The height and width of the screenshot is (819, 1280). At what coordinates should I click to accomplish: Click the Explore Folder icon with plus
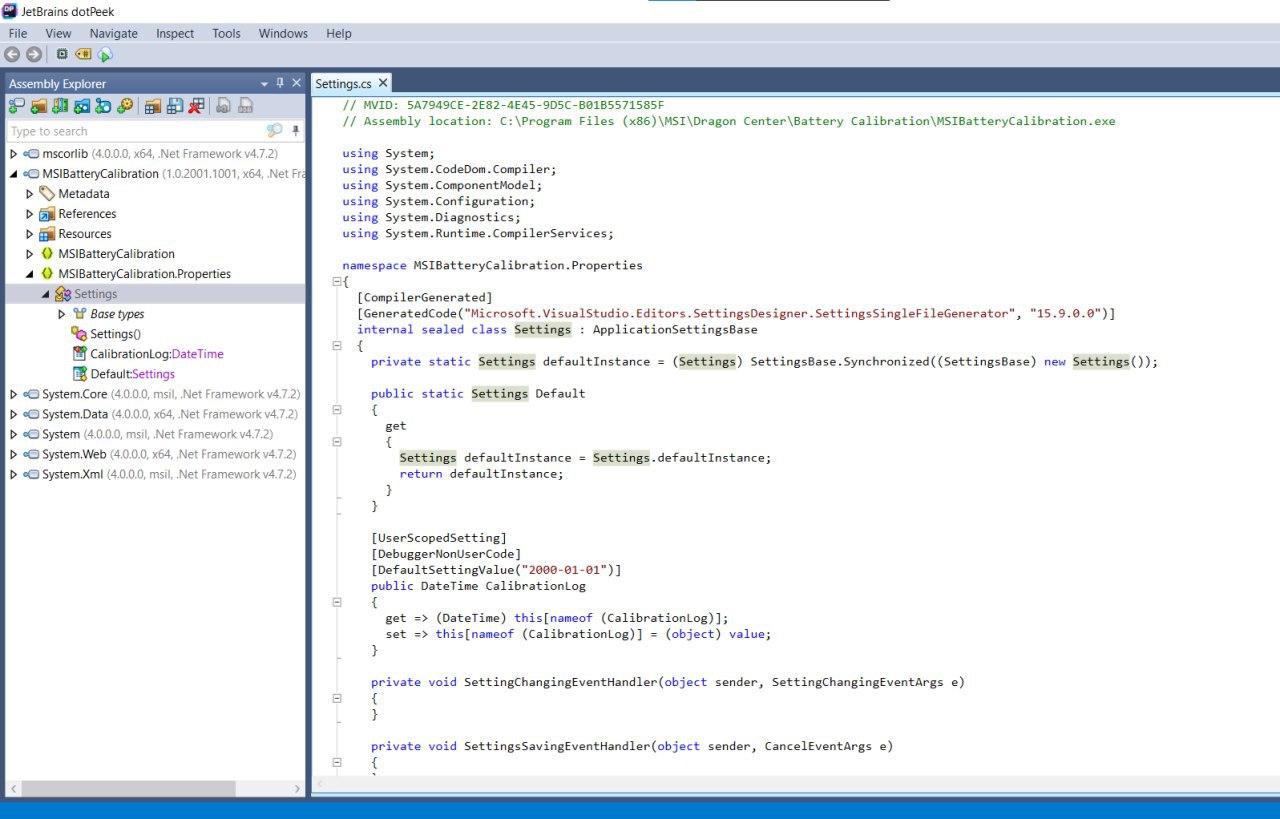click(x=39, y=106)
